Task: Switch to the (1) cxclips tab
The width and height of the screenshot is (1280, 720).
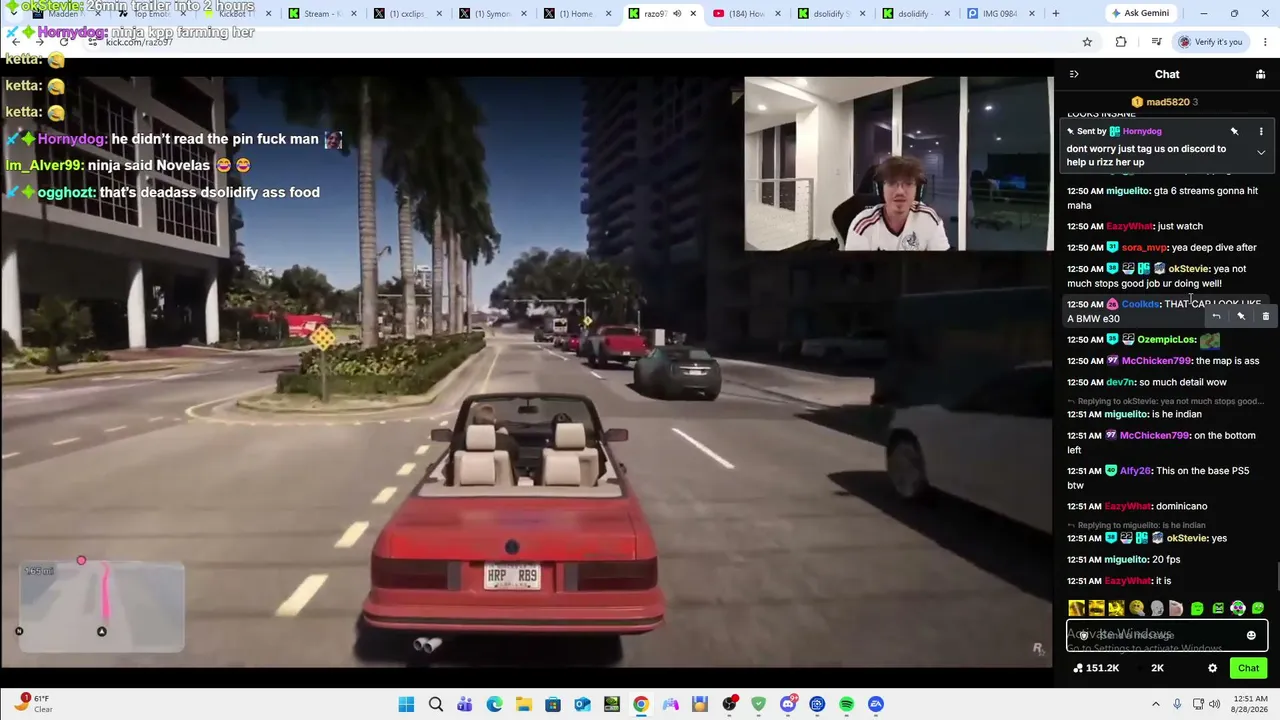Action: [x=407, y=14]
